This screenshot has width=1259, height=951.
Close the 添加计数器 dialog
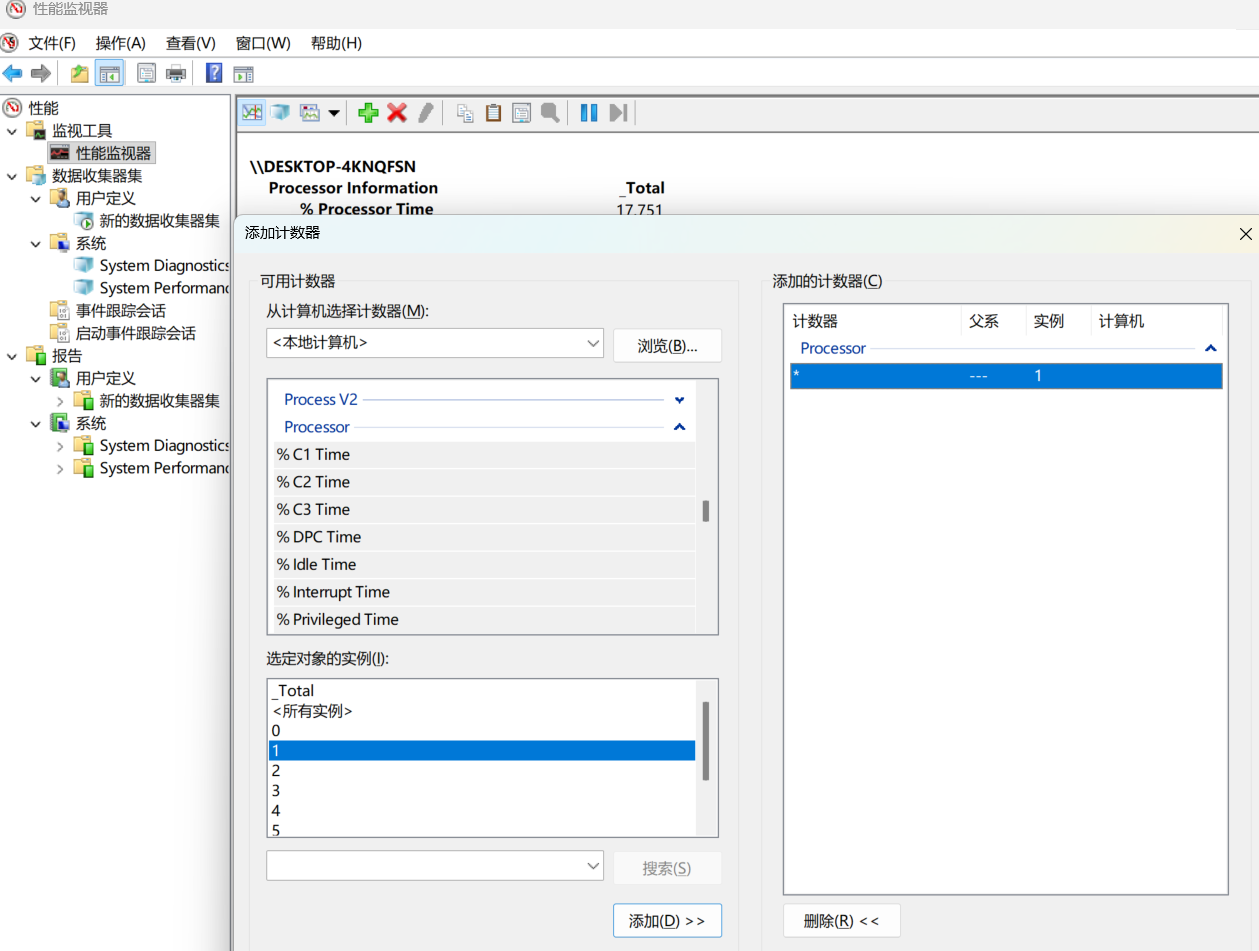(1245, 233)
